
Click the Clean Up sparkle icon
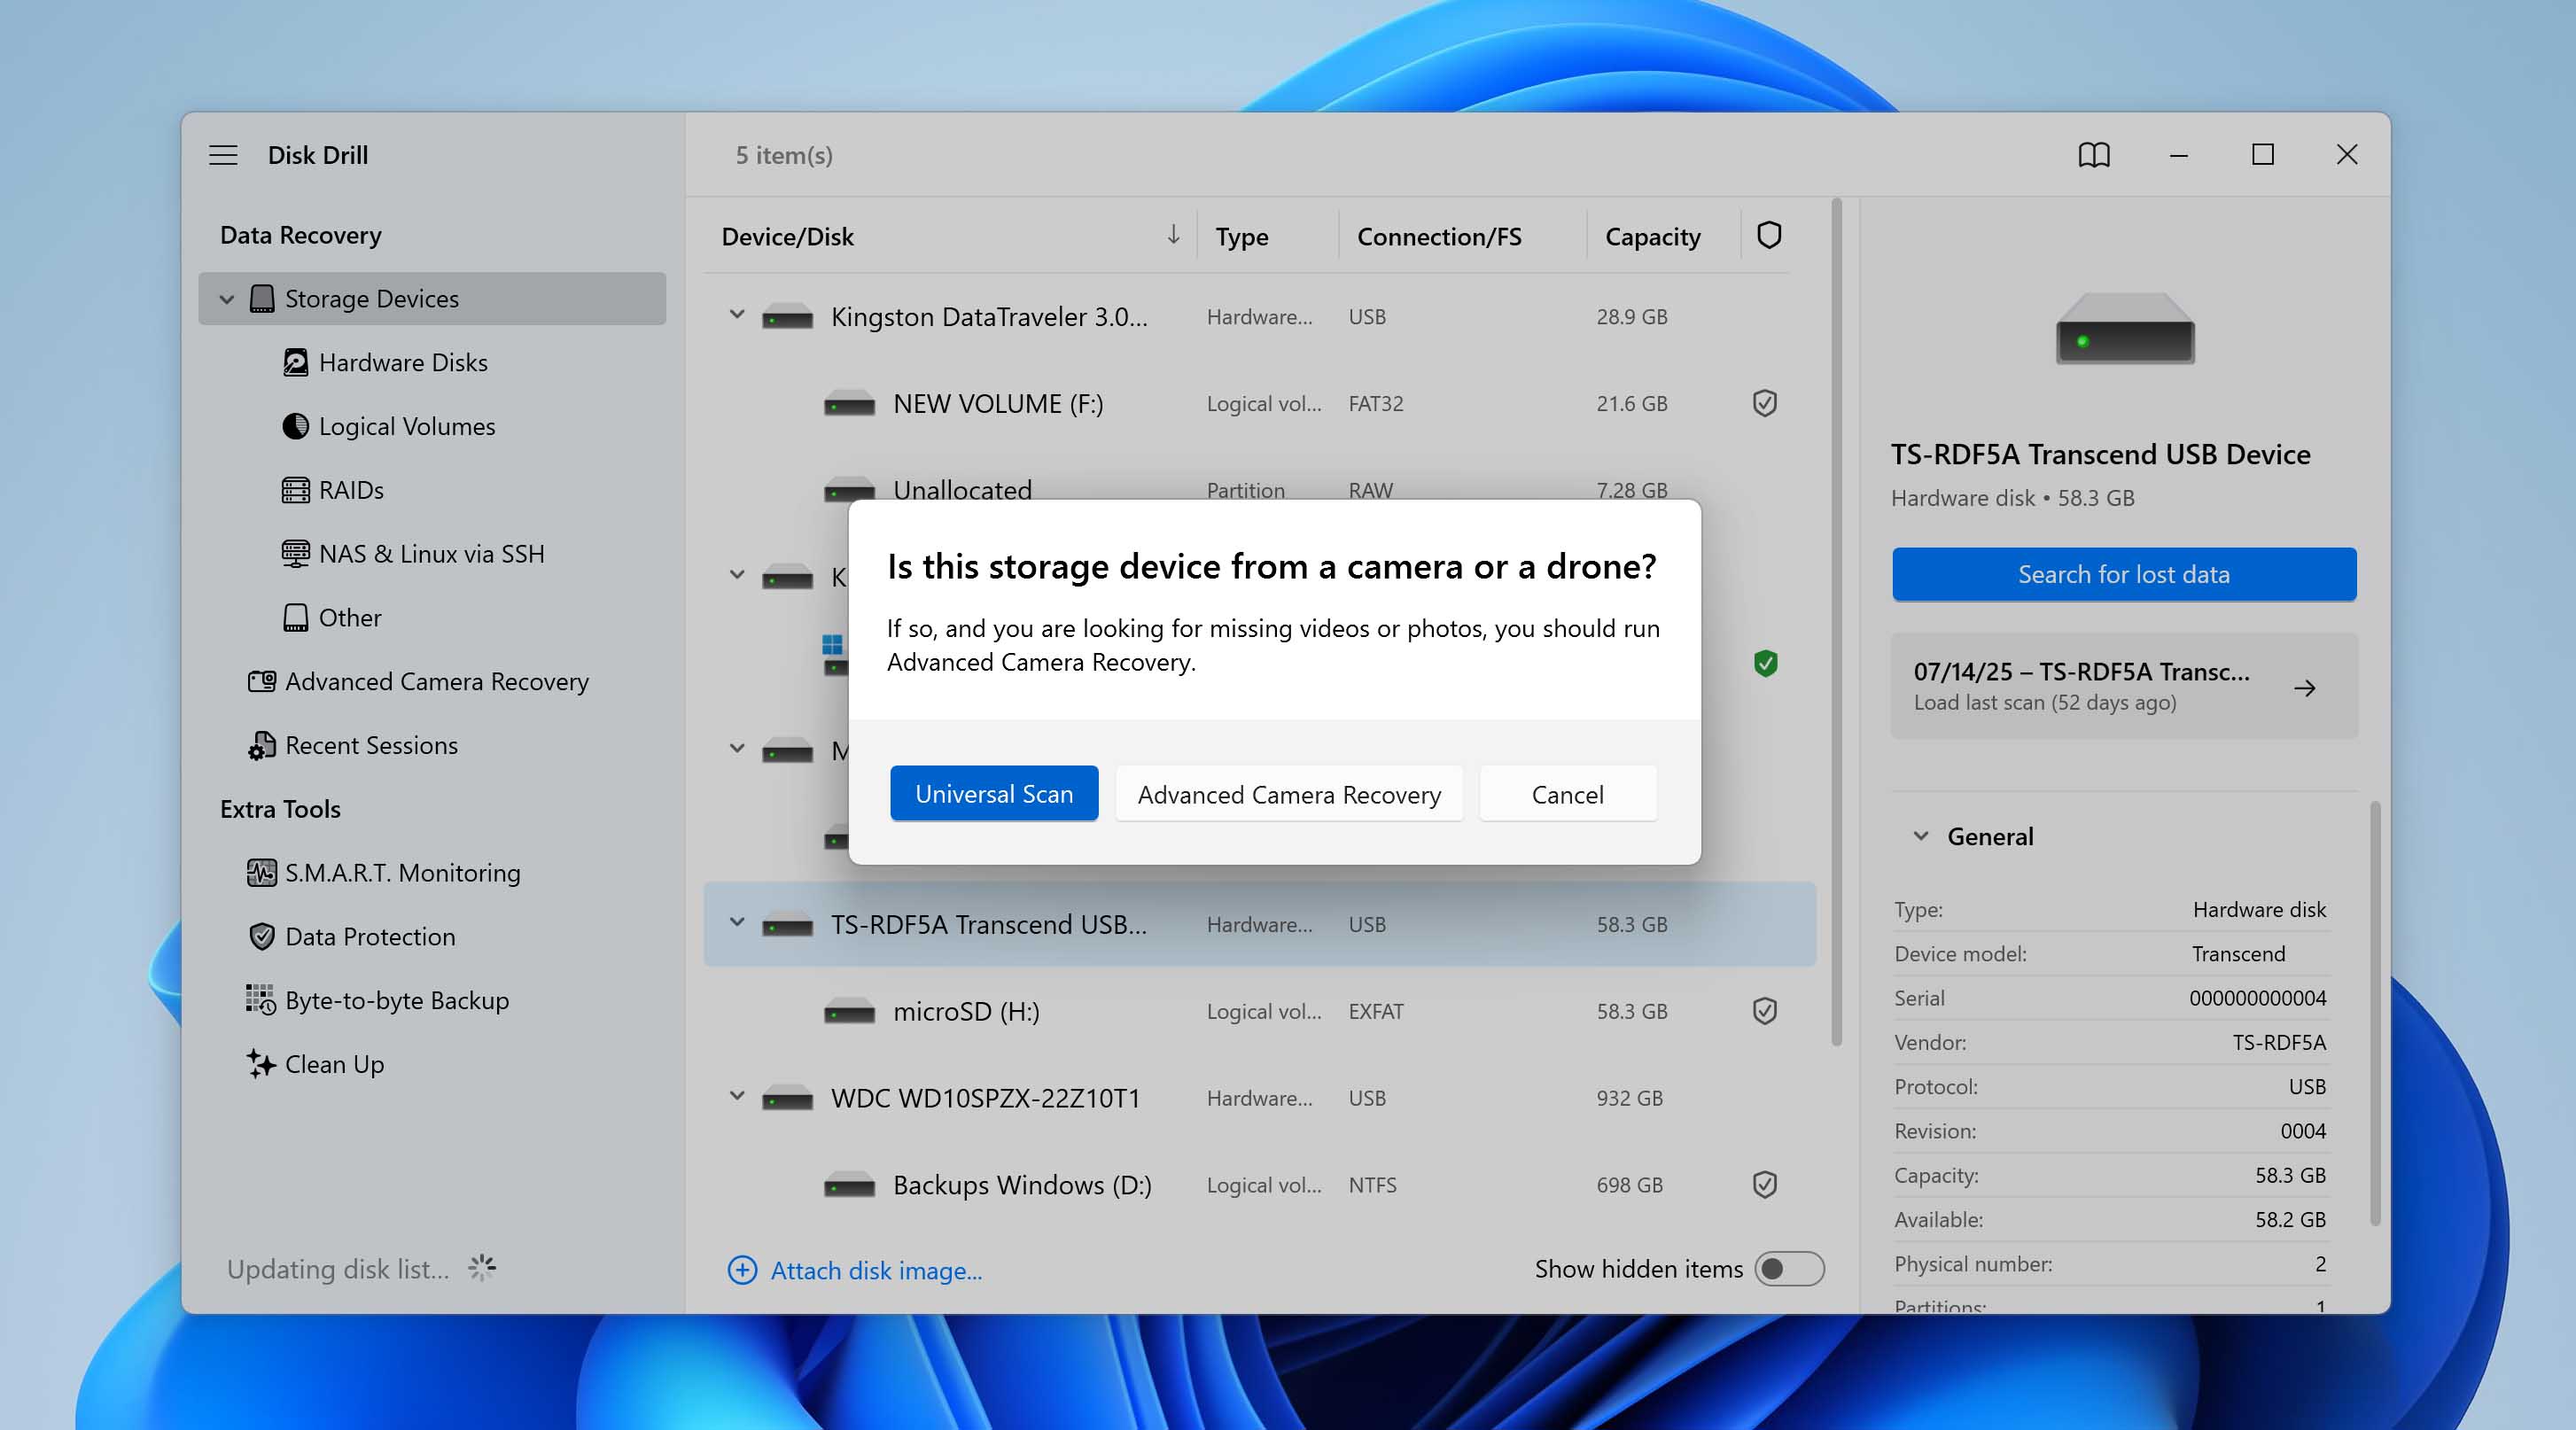(x=262, y=1063)
